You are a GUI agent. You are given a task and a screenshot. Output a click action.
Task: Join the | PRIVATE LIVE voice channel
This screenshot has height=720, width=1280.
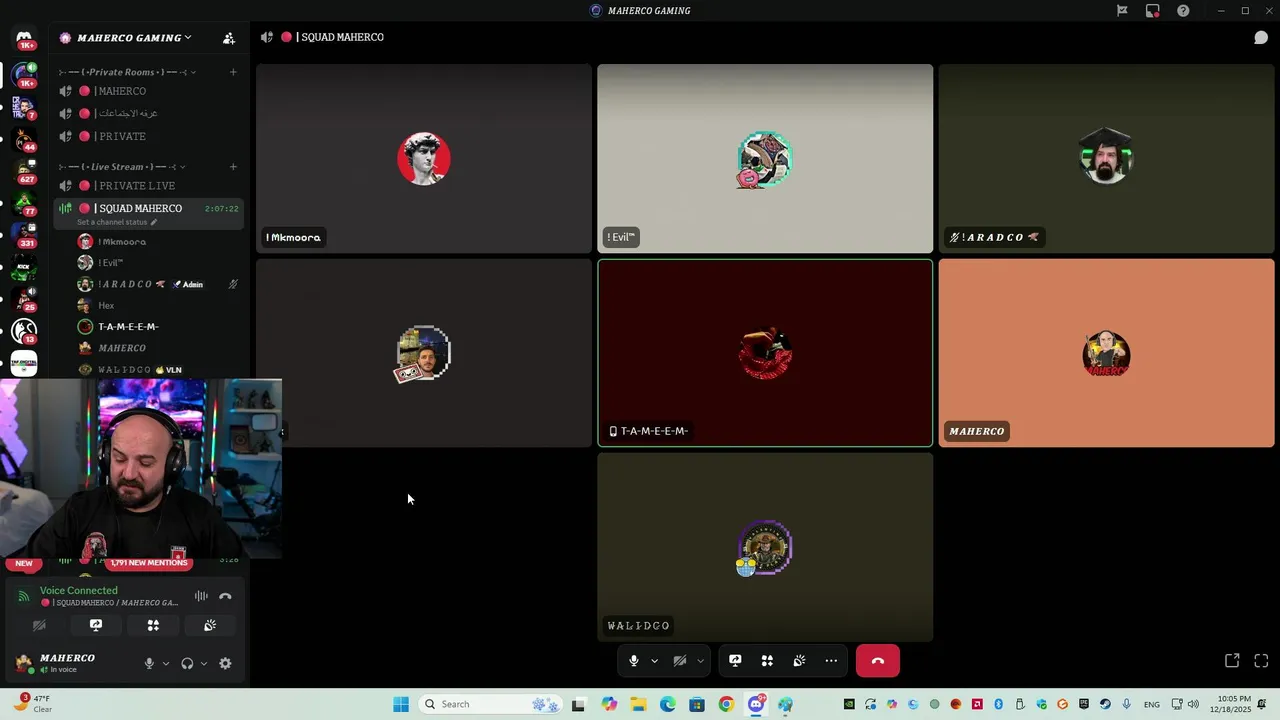[x=149, y=186]
